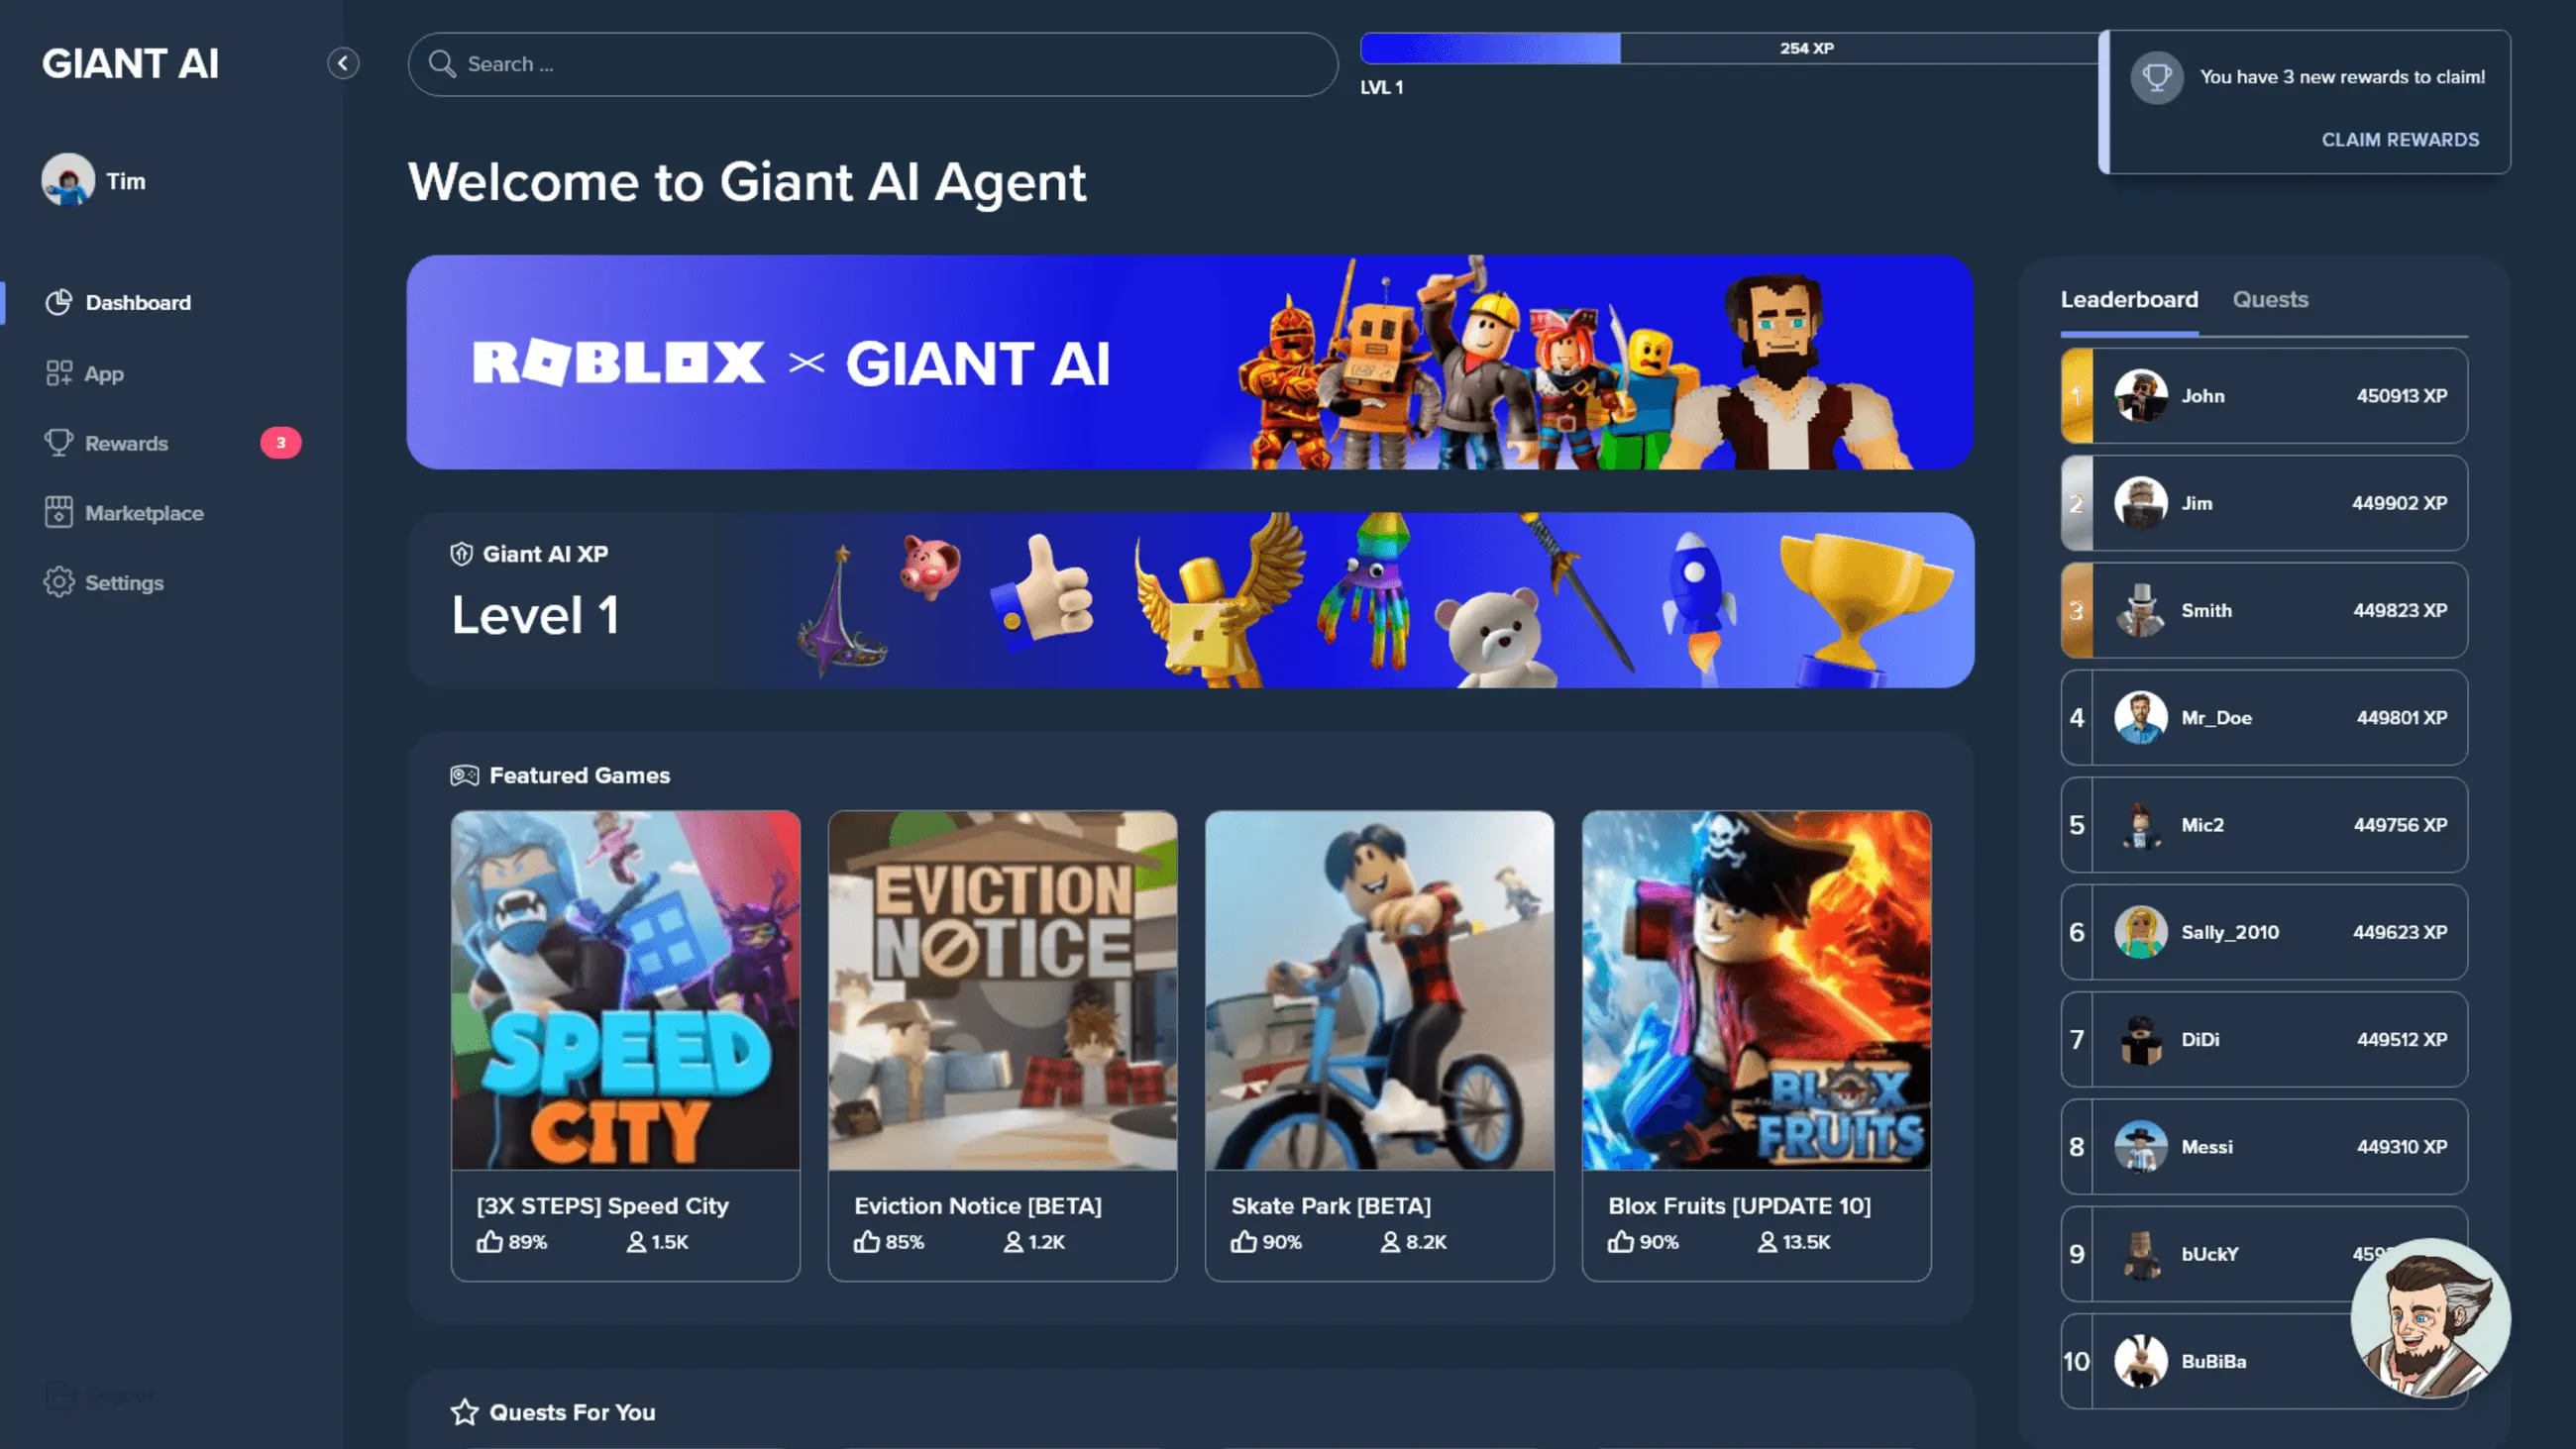Viewport: 2576px width, 1449px height.
Task: Open the Settings gear in the sidebar
Action: click(x=59, y=582)
